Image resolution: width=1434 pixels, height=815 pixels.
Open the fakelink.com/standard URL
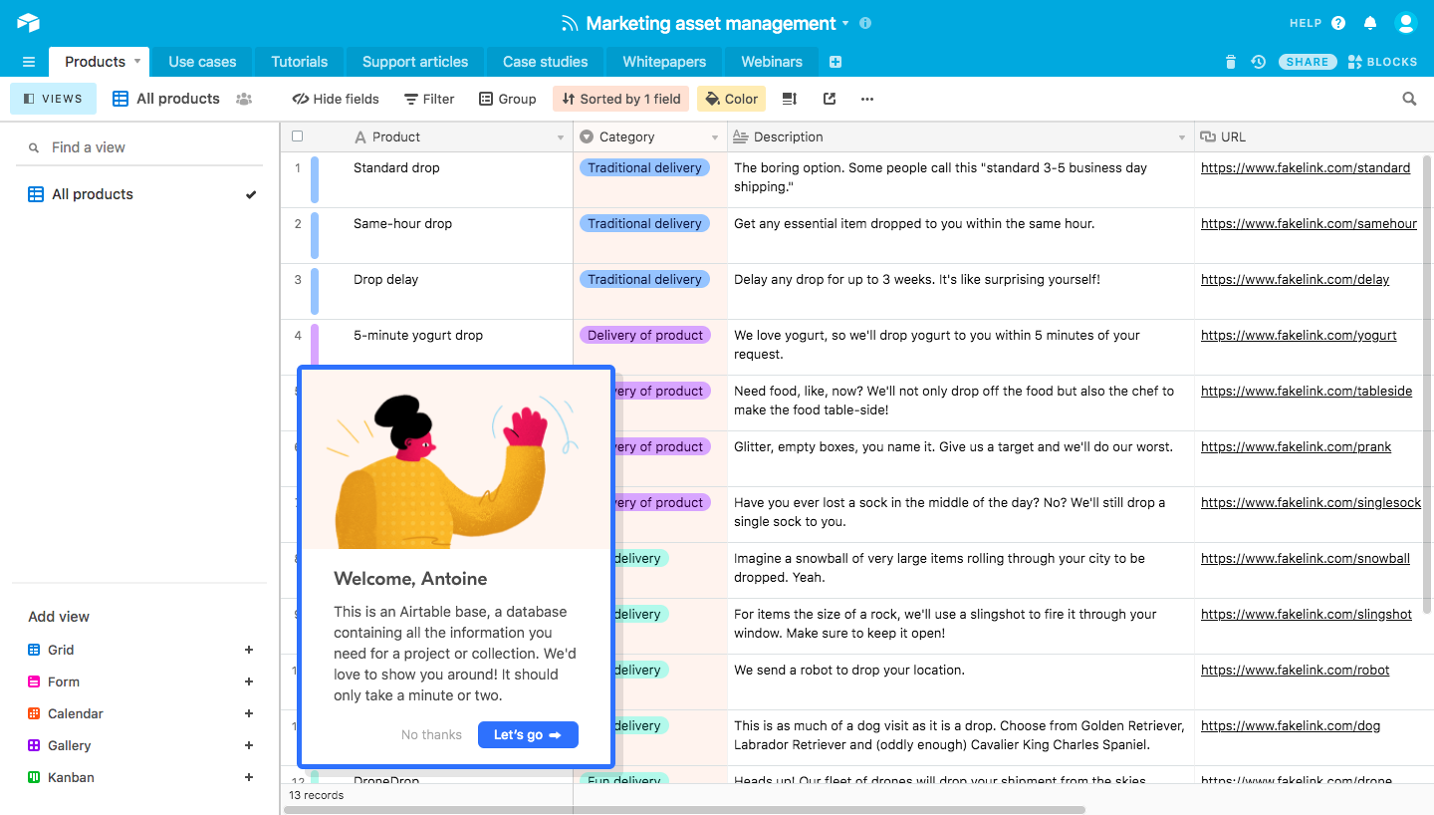tap(1305, 168)
